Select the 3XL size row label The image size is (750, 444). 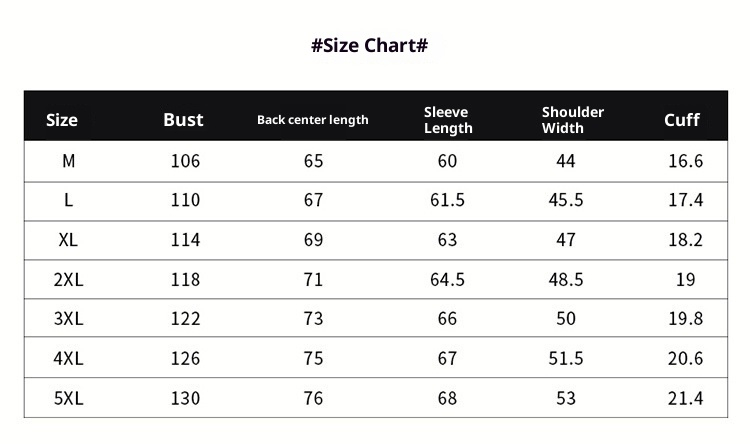(68, 319)
